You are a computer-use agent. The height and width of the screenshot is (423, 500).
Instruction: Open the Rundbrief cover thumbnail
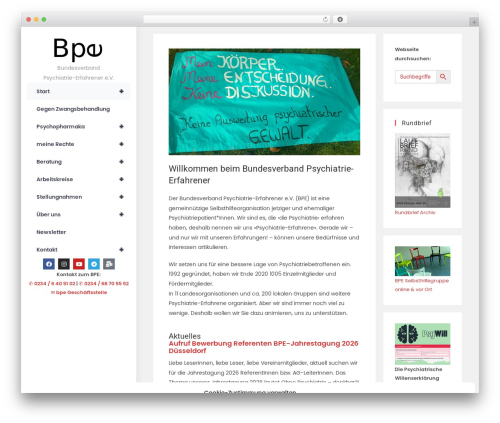(422, 170)
